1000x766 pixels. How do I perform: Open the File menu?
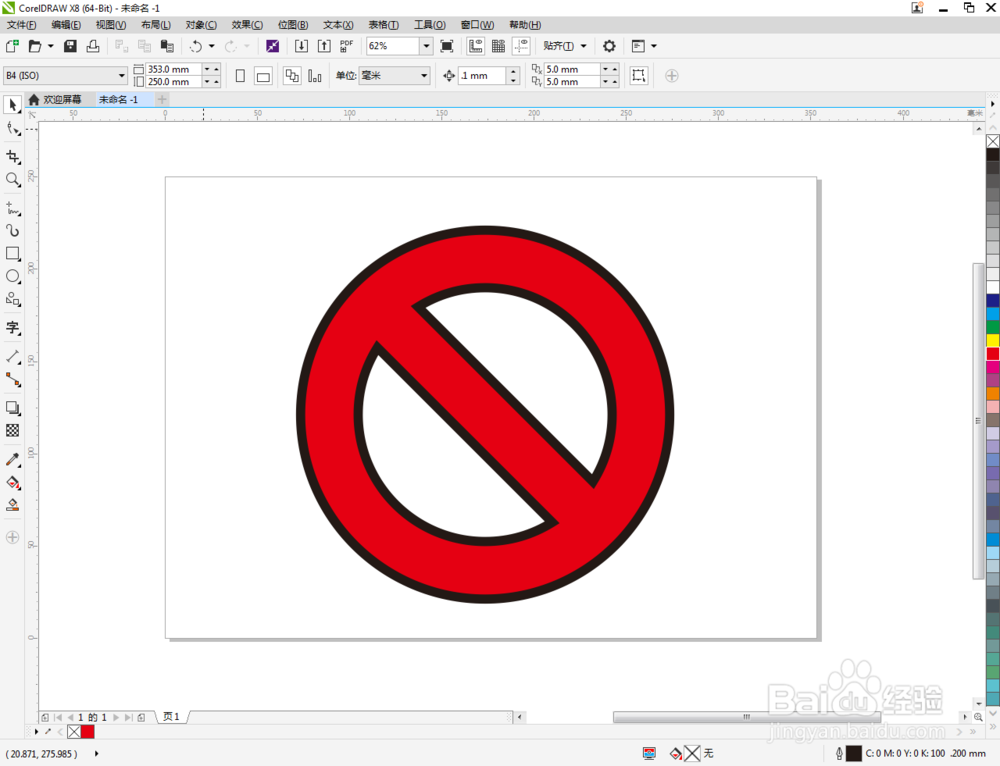(x=22, y=25)
